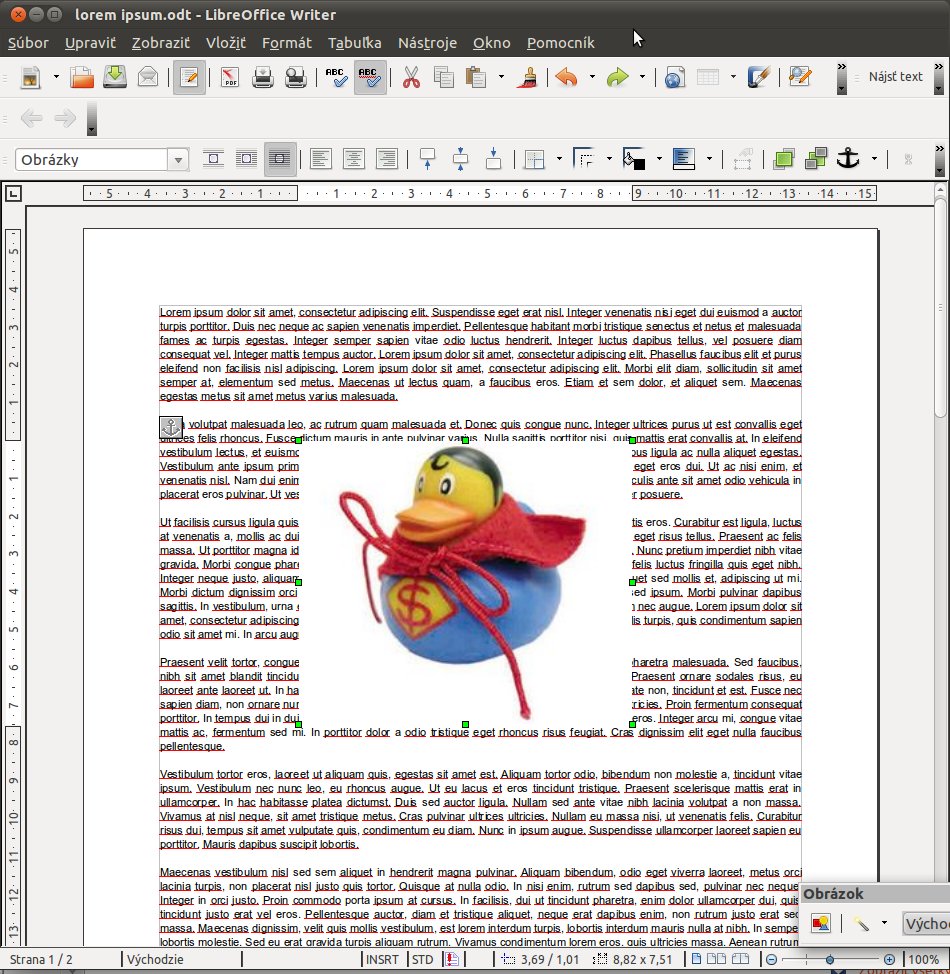Toggle wrap through for the image
Viewport: 950px width, 974px height.
280,159
